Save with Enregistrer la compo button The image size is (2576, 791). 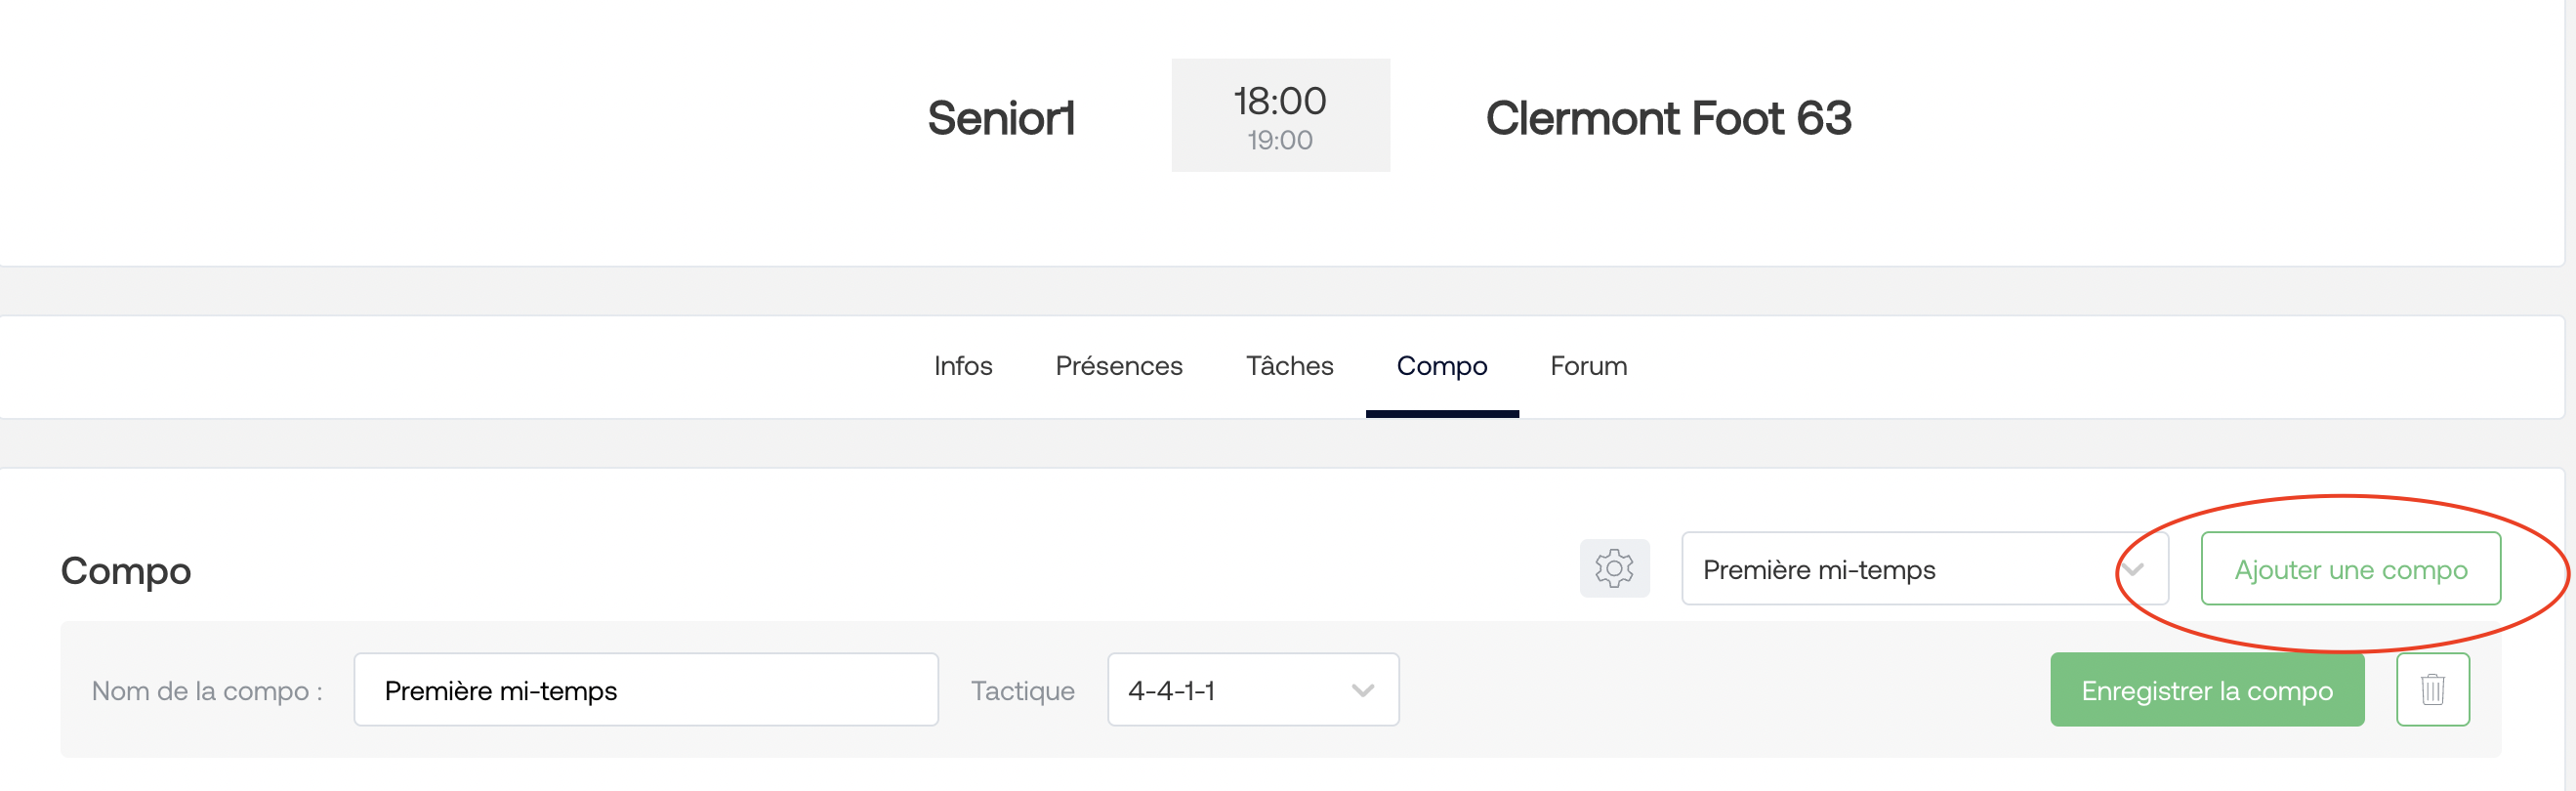coord(2207,690)
